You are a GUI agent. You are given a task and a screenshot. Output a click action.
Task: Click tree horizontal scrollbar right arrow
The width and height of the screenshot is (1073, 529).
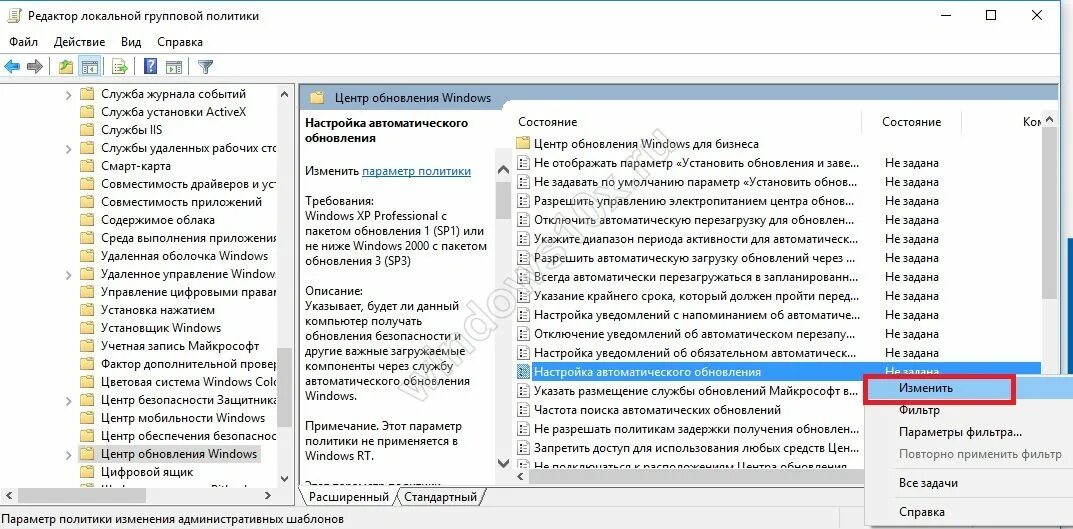pyautogui.click(x=268, y=495)
